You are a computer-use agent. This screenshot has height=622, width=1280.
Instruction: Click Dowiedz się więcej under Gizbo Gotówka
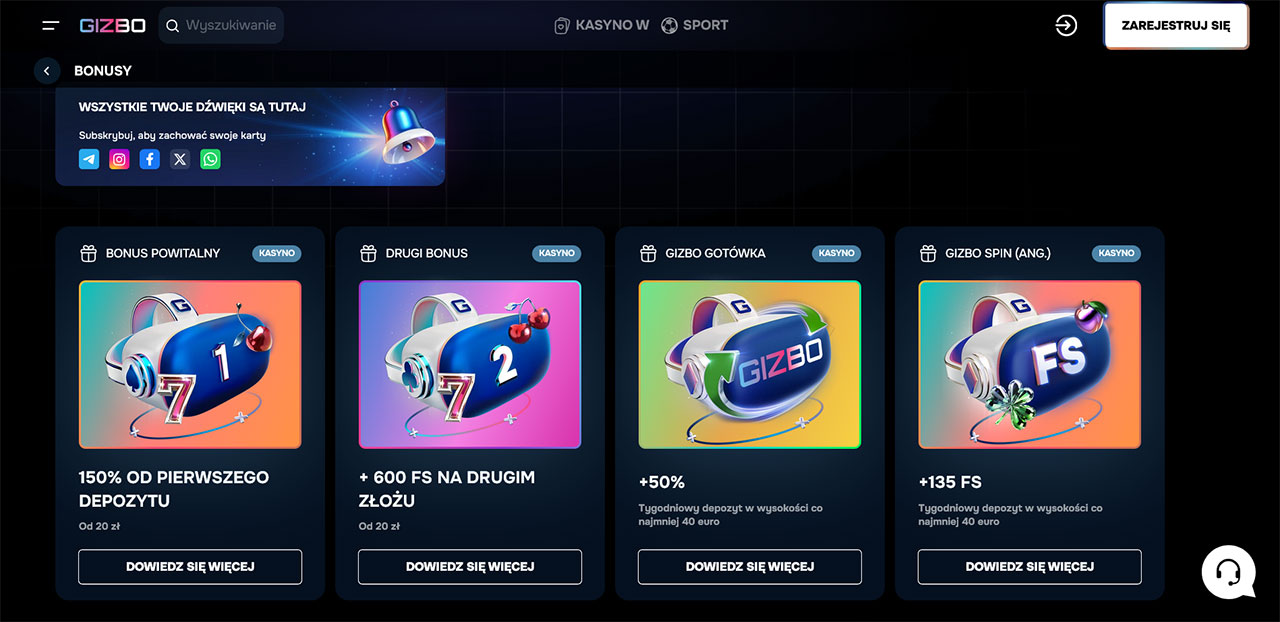(x=750, y=566)
